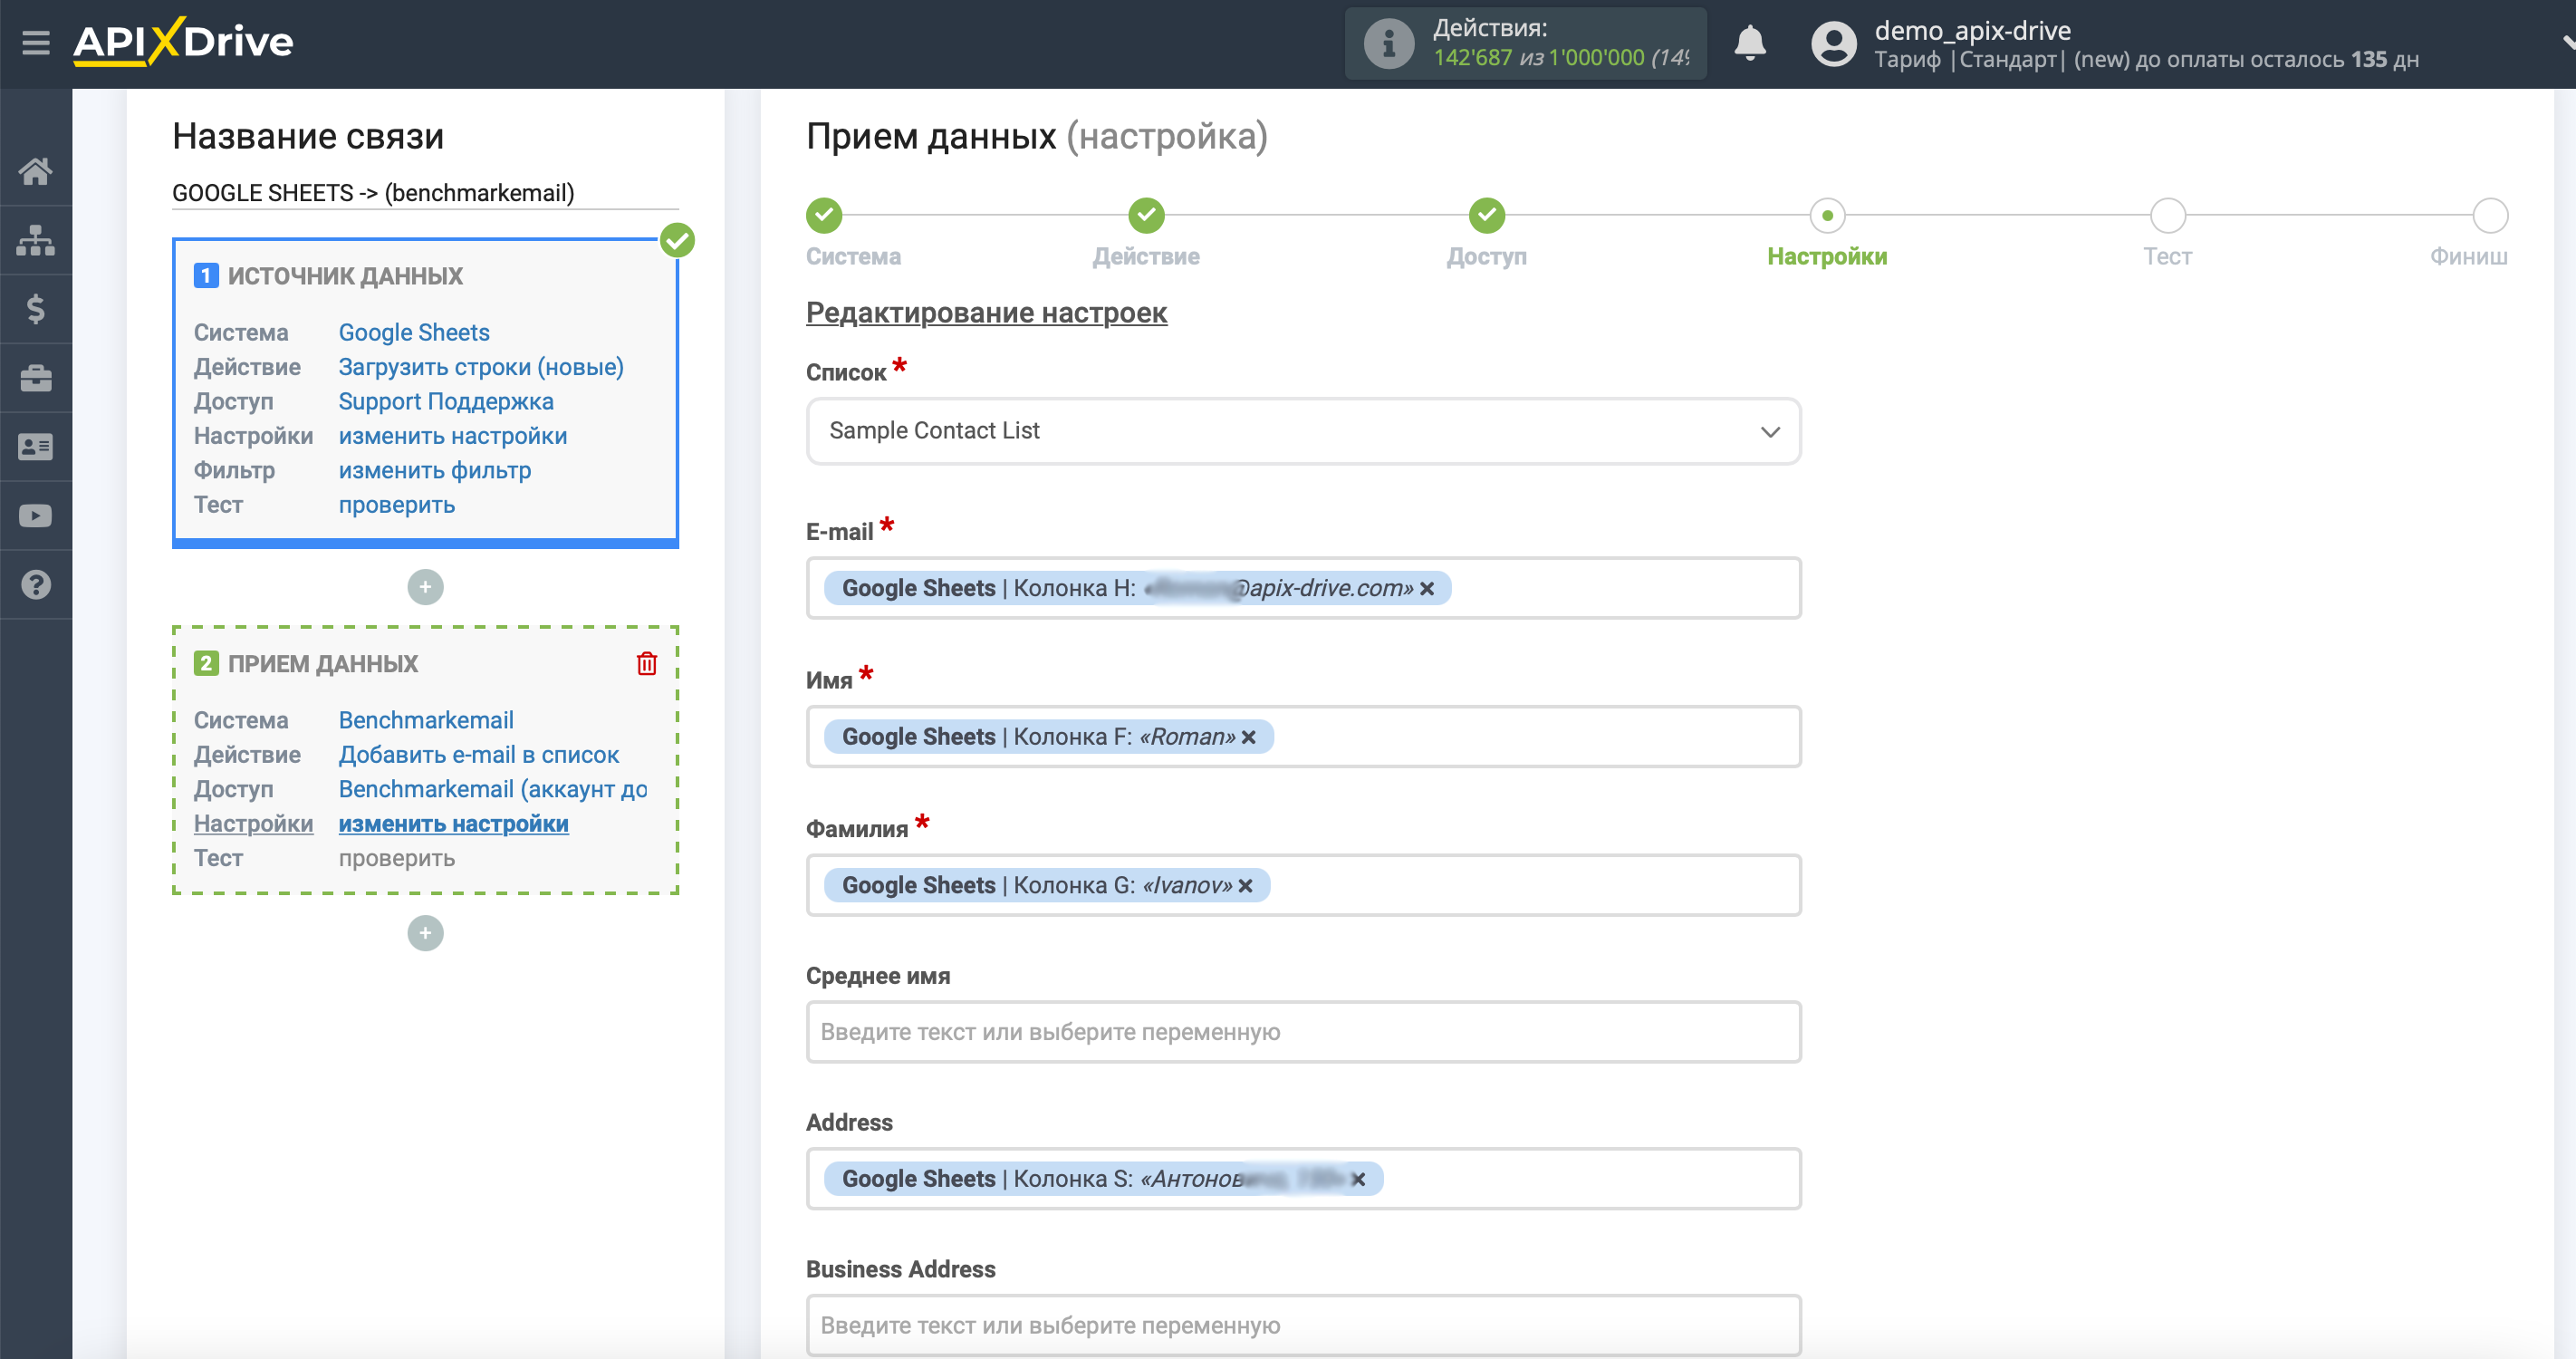Open the notifications bell
The height and width of the screenshot is (1359, 2576).
[1749, 44]
